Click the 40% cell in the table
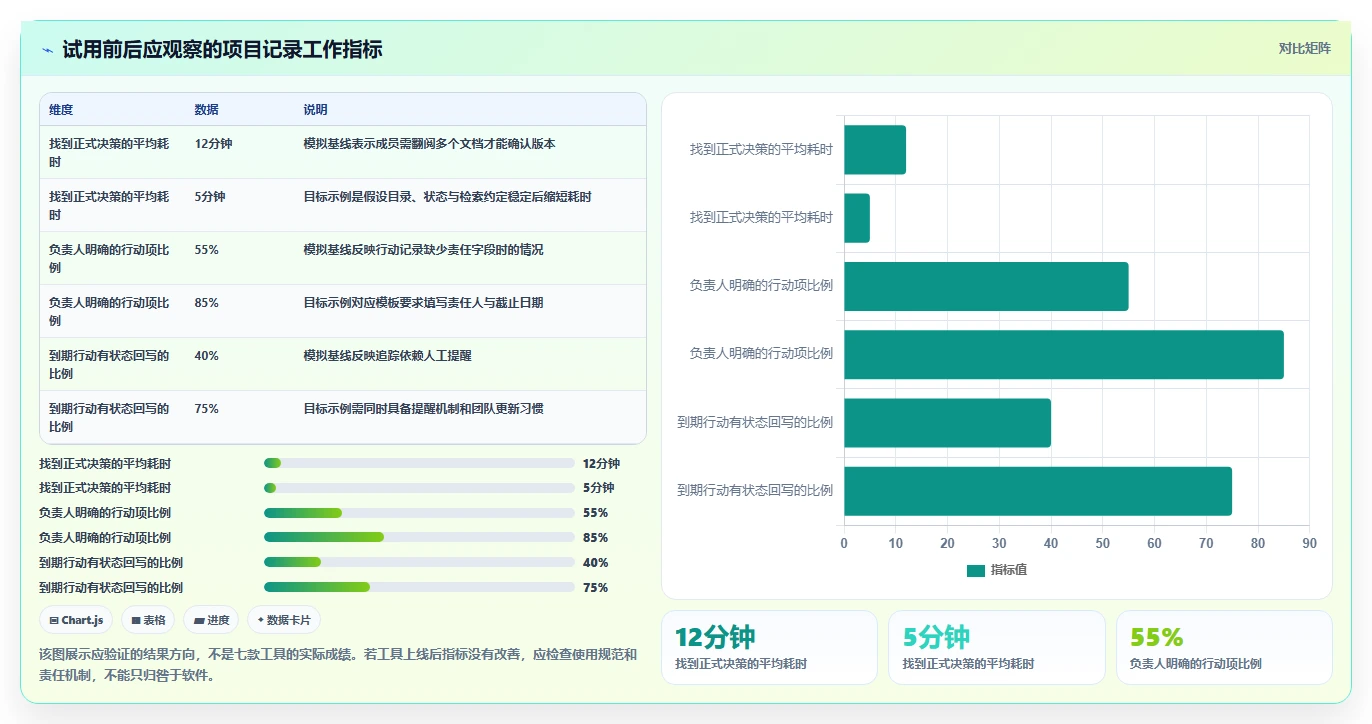The image size is (1372, 724). [x=206, y=356]
